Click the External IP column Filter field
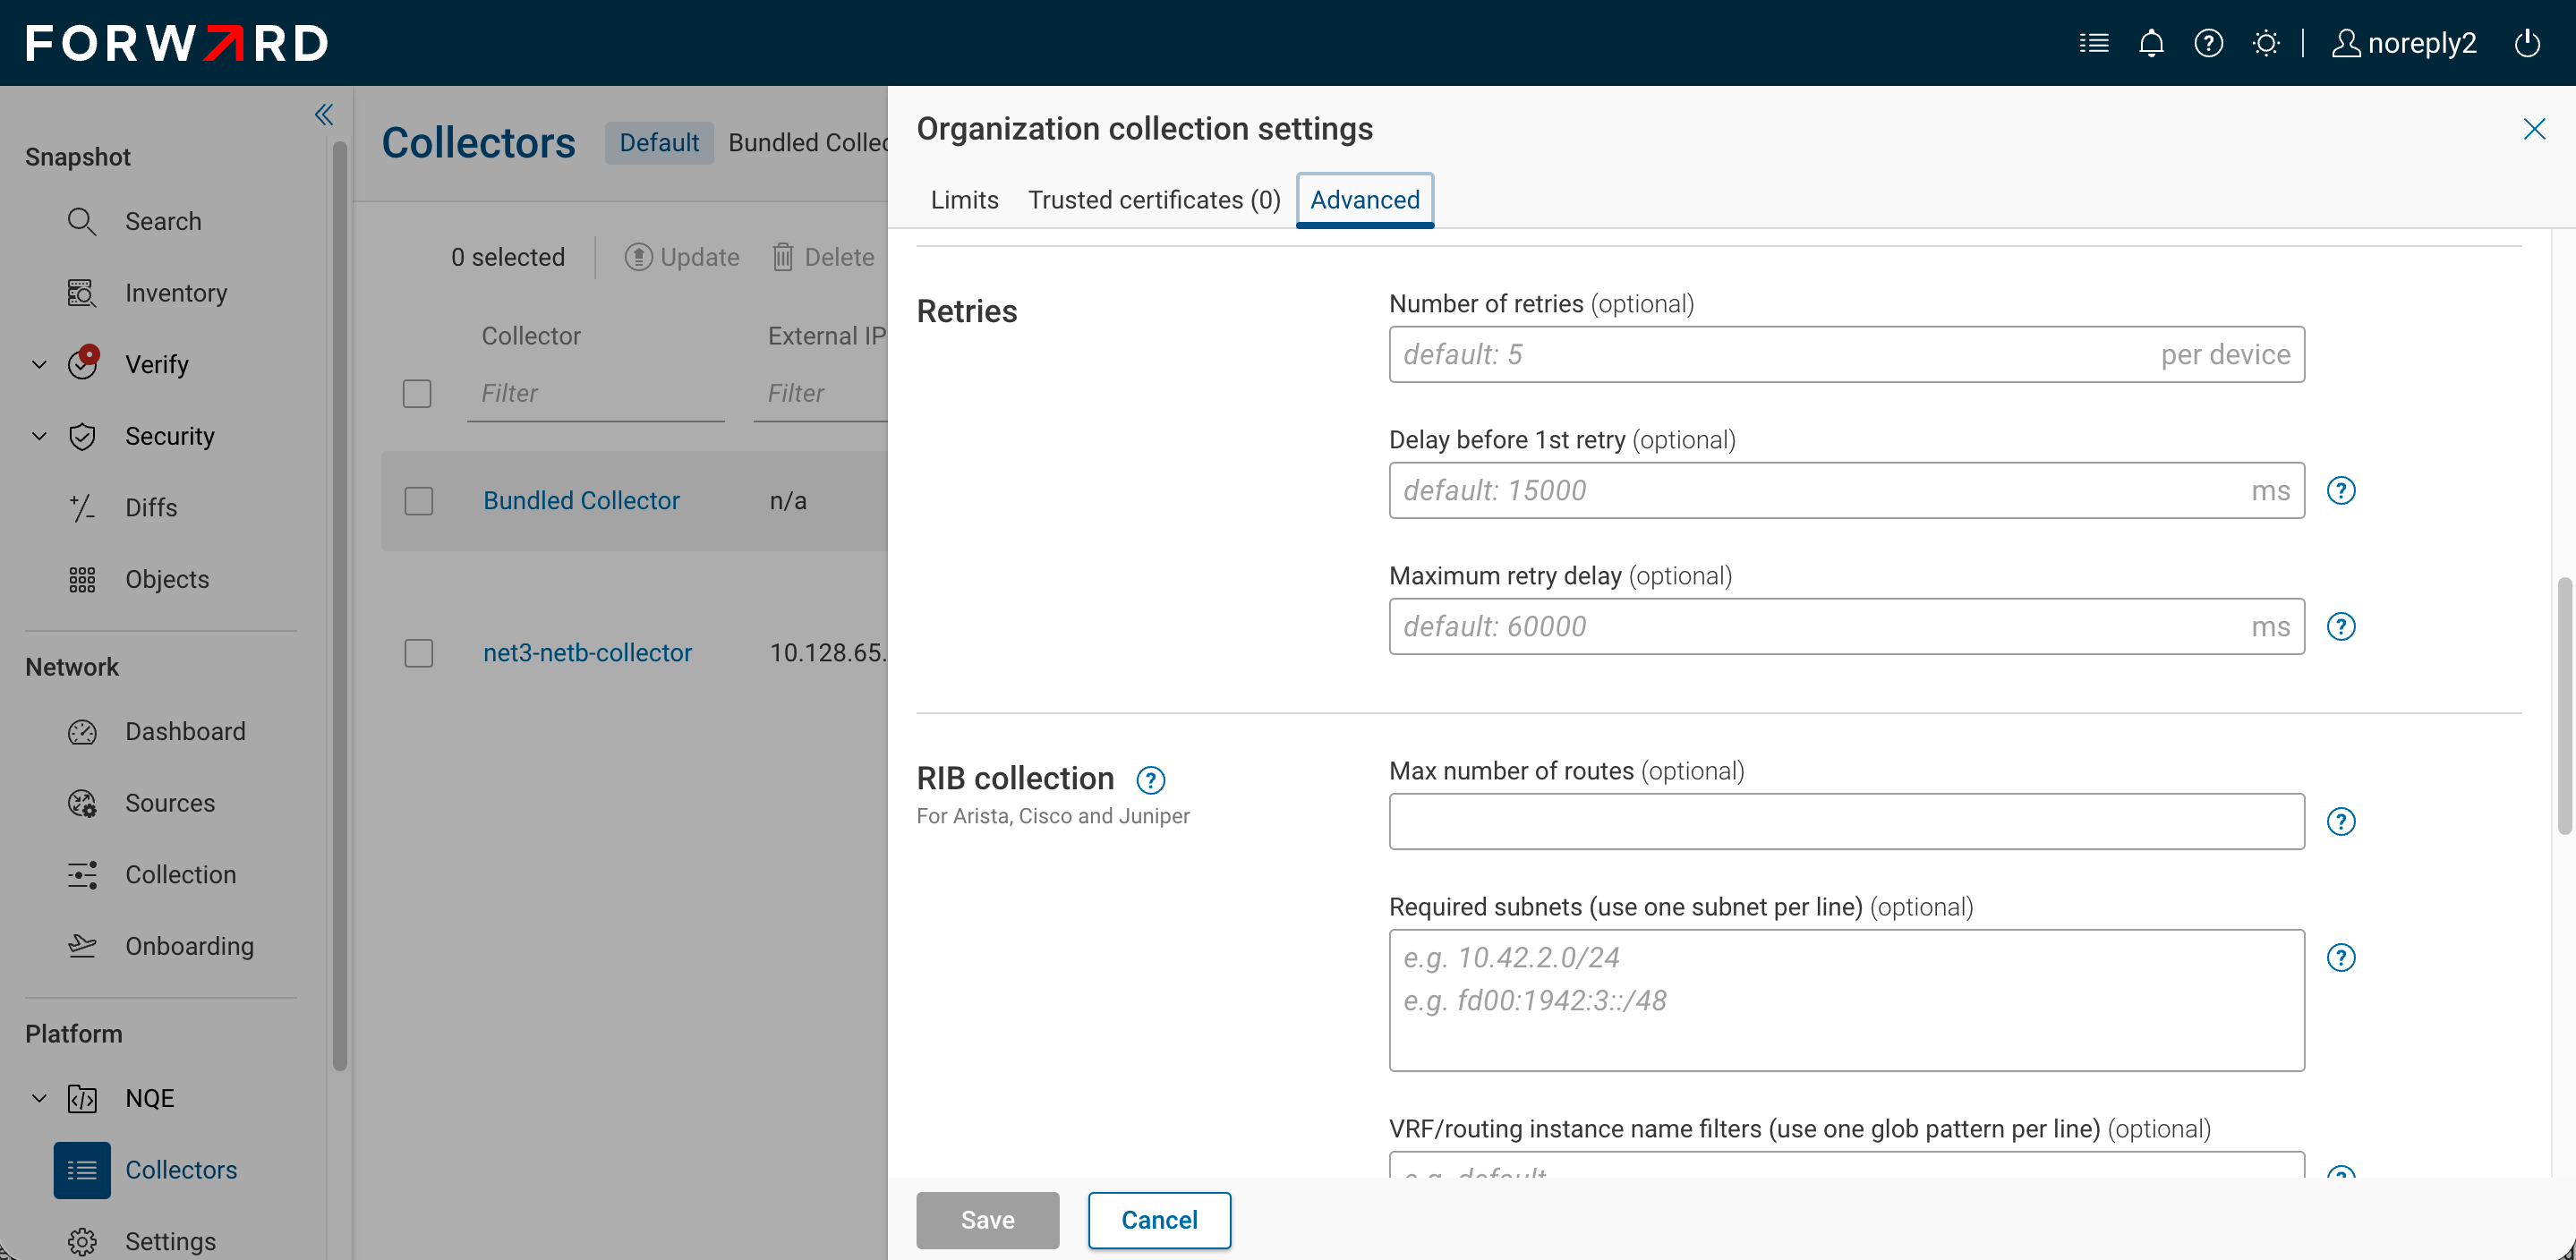 click(820, 393)
